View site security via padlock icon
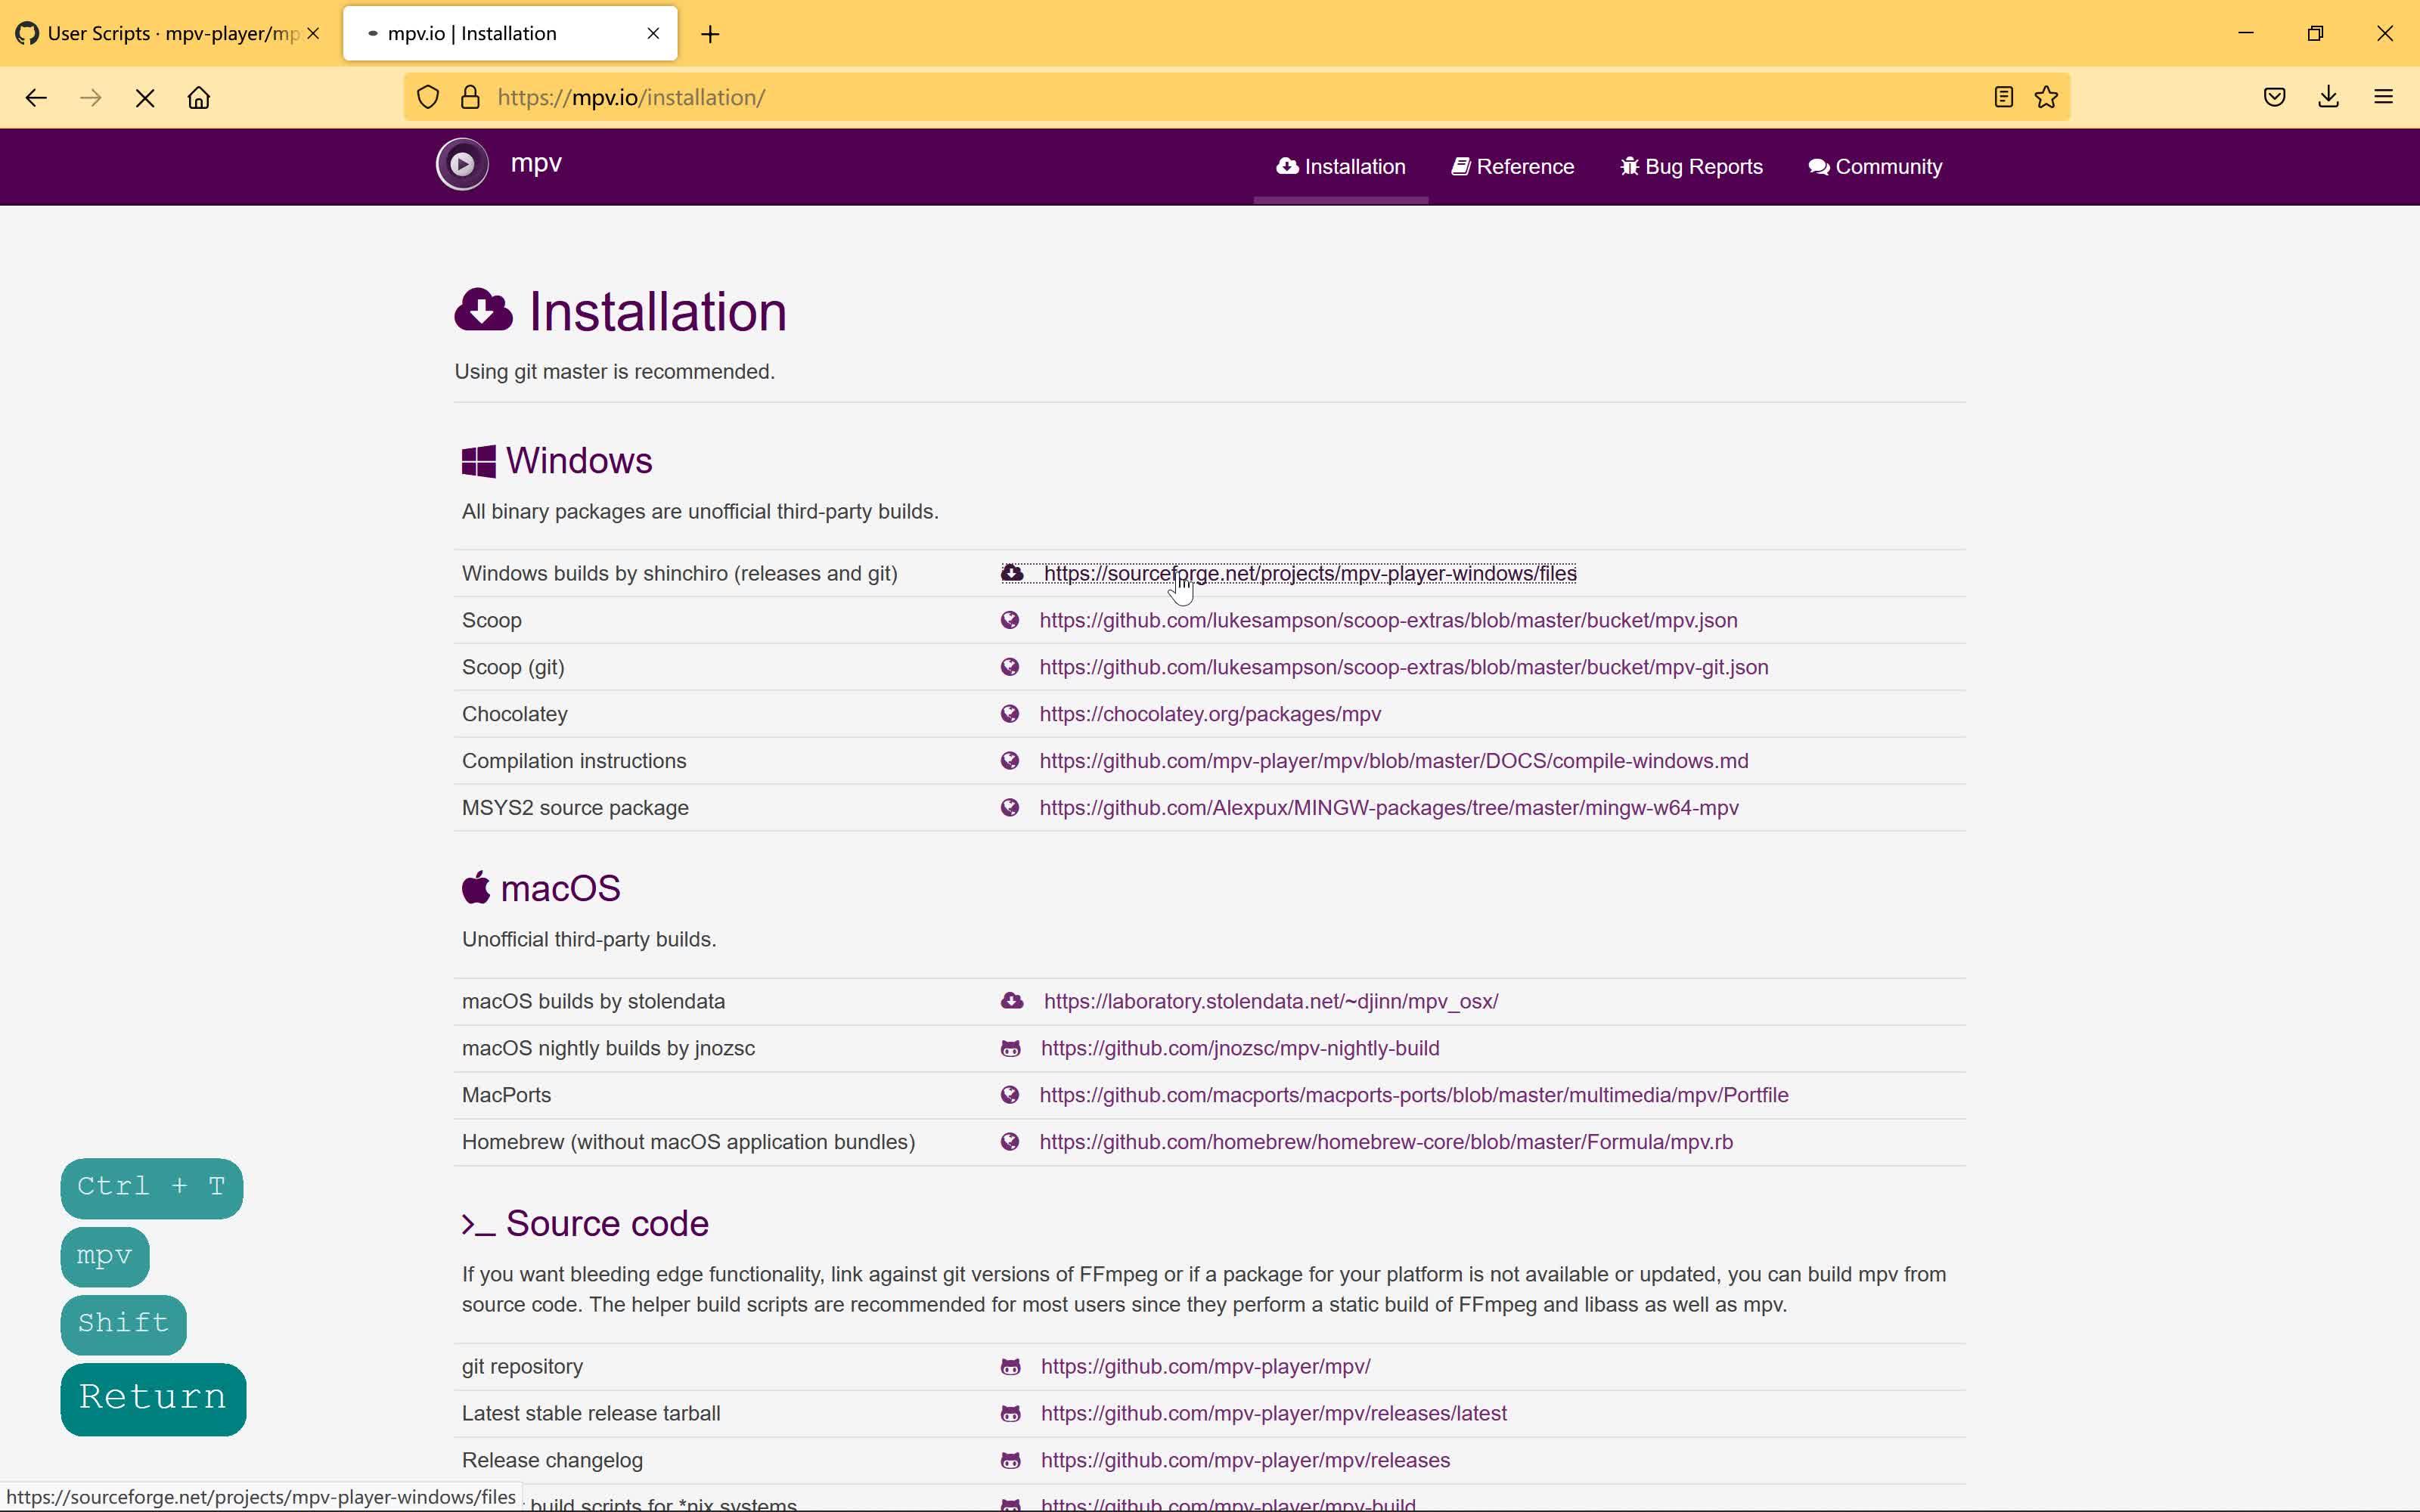 (470, 97)
